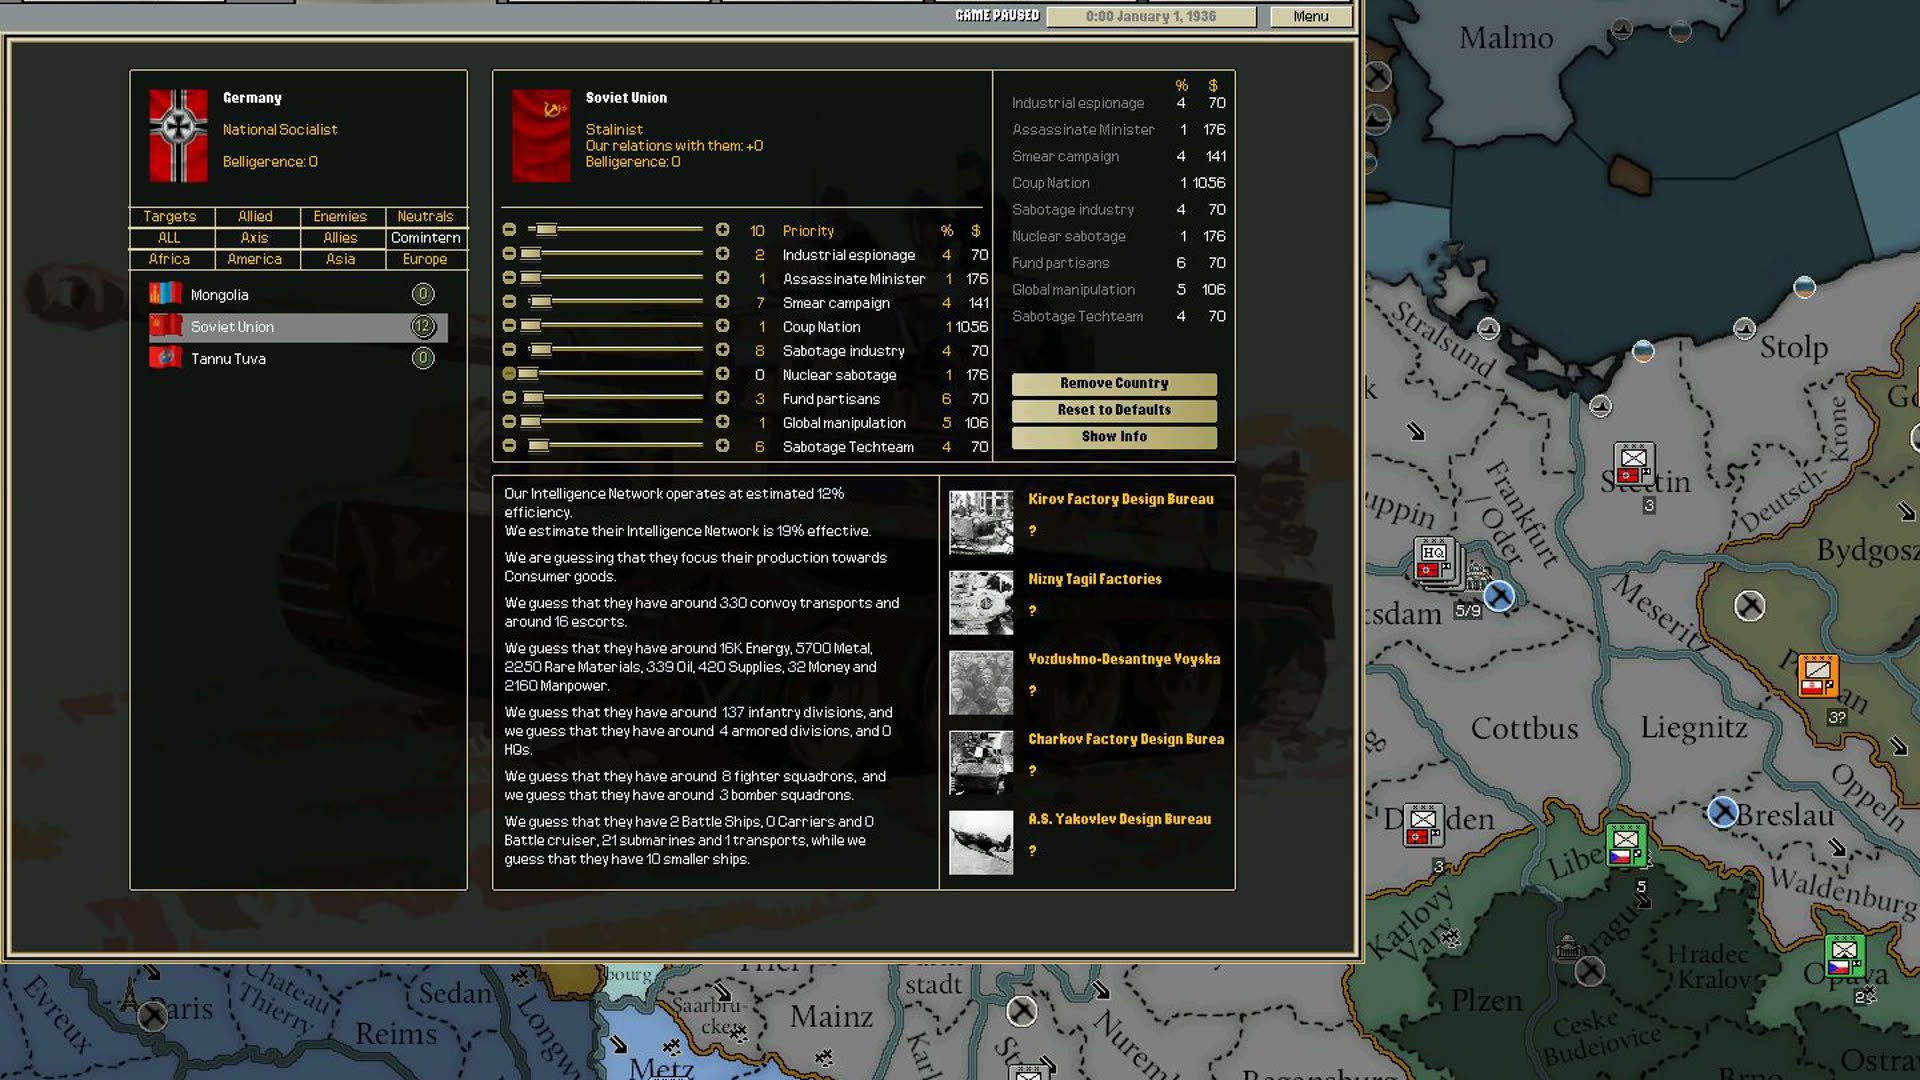Image resolution: width=1920 pixels, height=1080 pixels.
Task: Switch to the Targets filter tab
Action: pyautogui.click(x=170, y=216)
